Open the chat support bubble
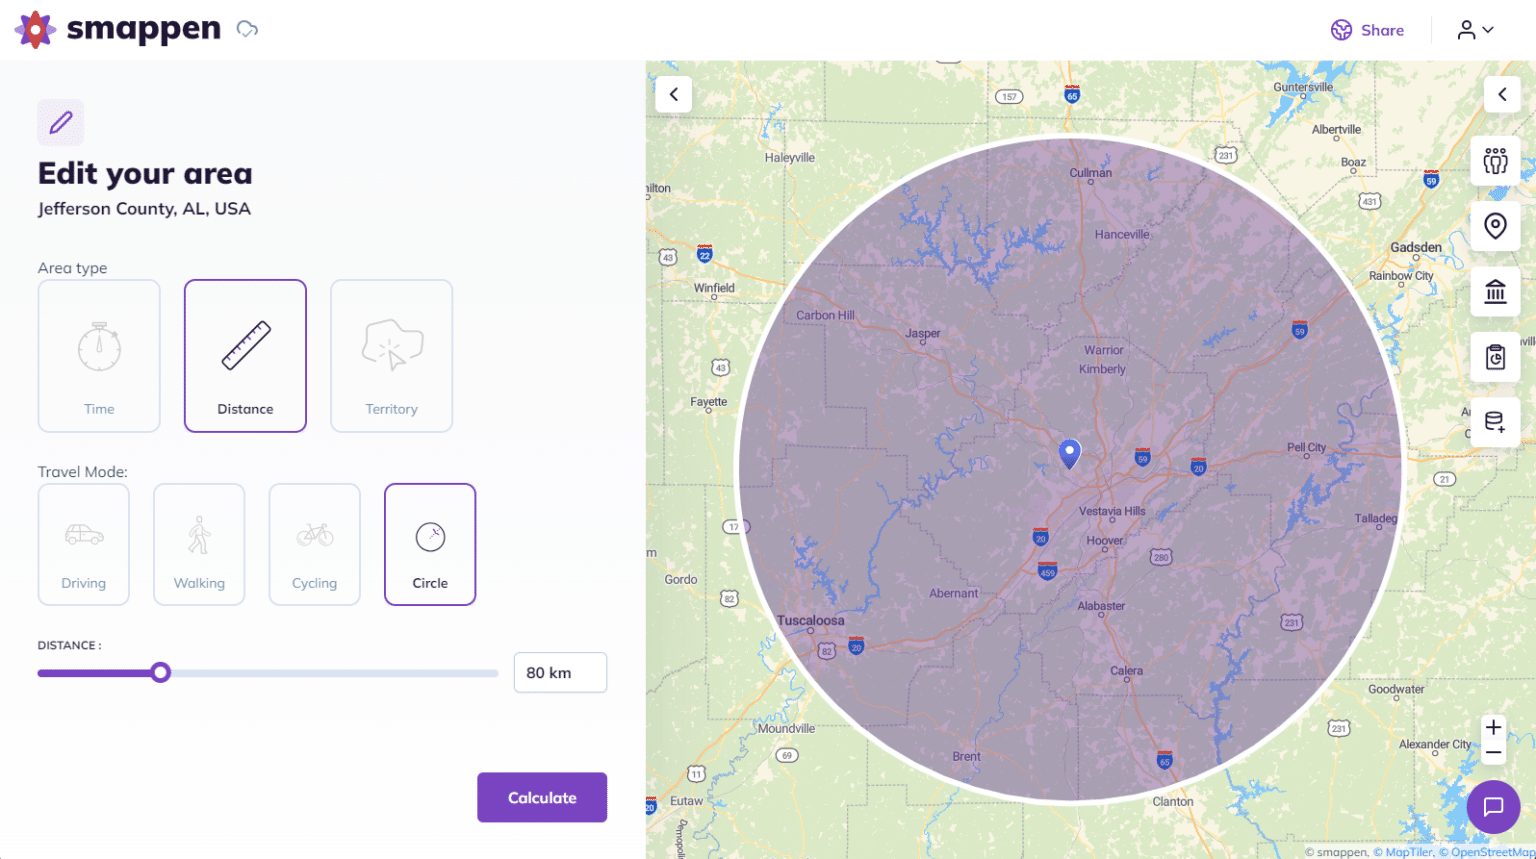The height and width of the screenshot is (859, 1536). click(x=1493, y=807)
